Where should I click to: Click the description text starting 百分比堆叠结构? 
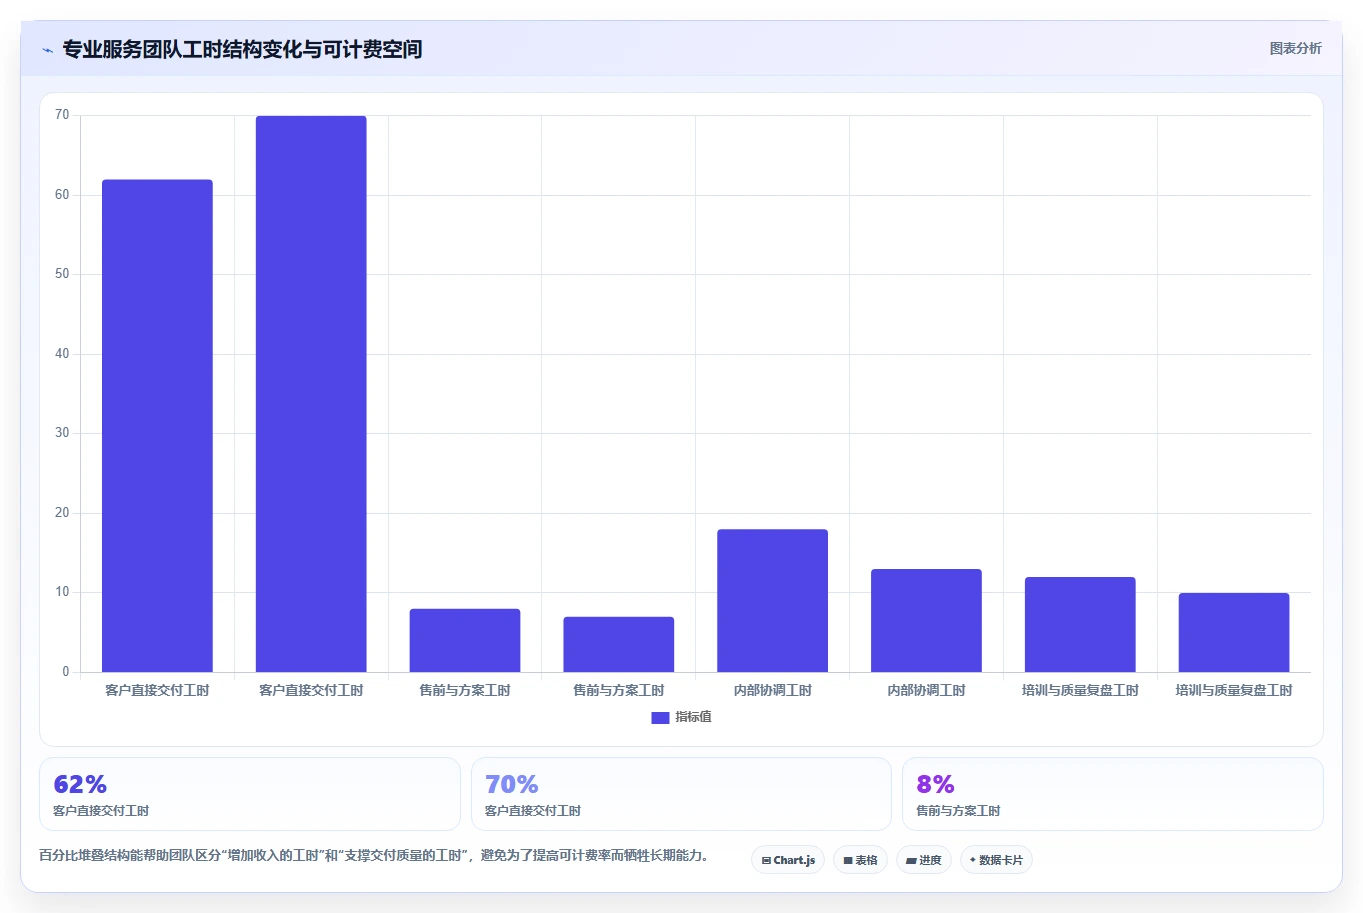coord(374,856)
